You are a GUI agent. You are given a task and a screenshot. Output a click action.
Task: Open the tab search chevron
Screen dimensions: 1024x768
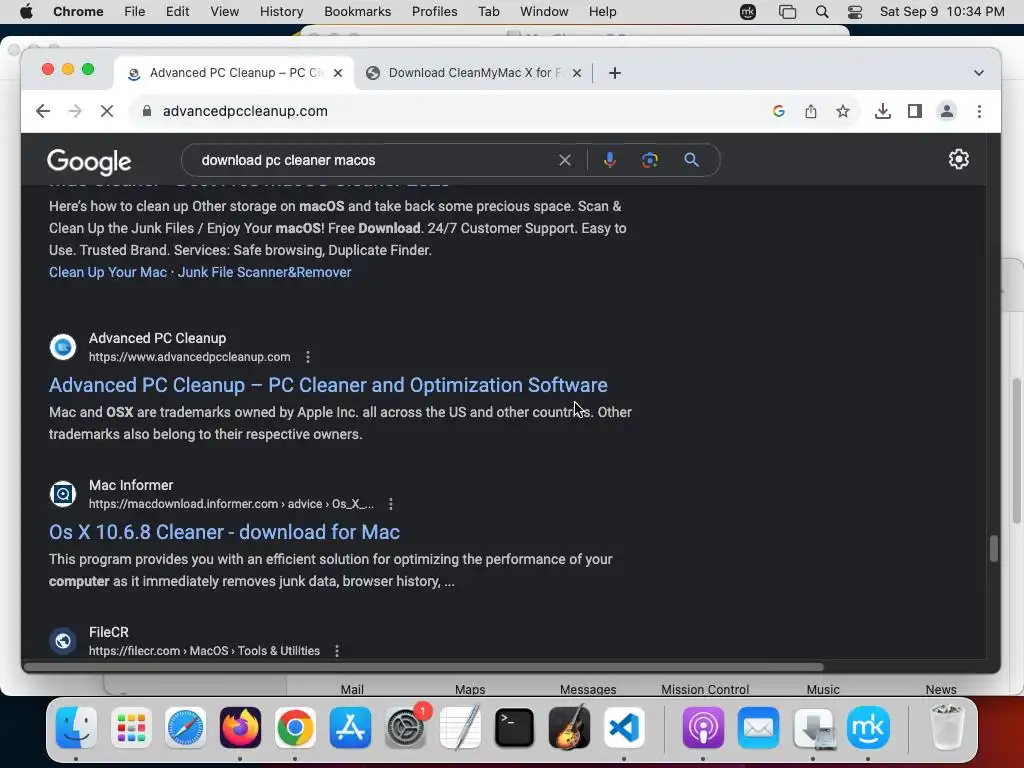click(x=978, y=72)
